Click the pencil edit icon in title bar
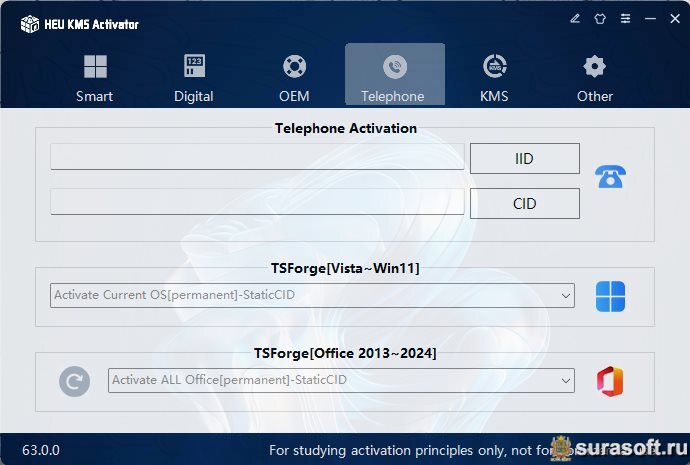 (x=575, y=18)
